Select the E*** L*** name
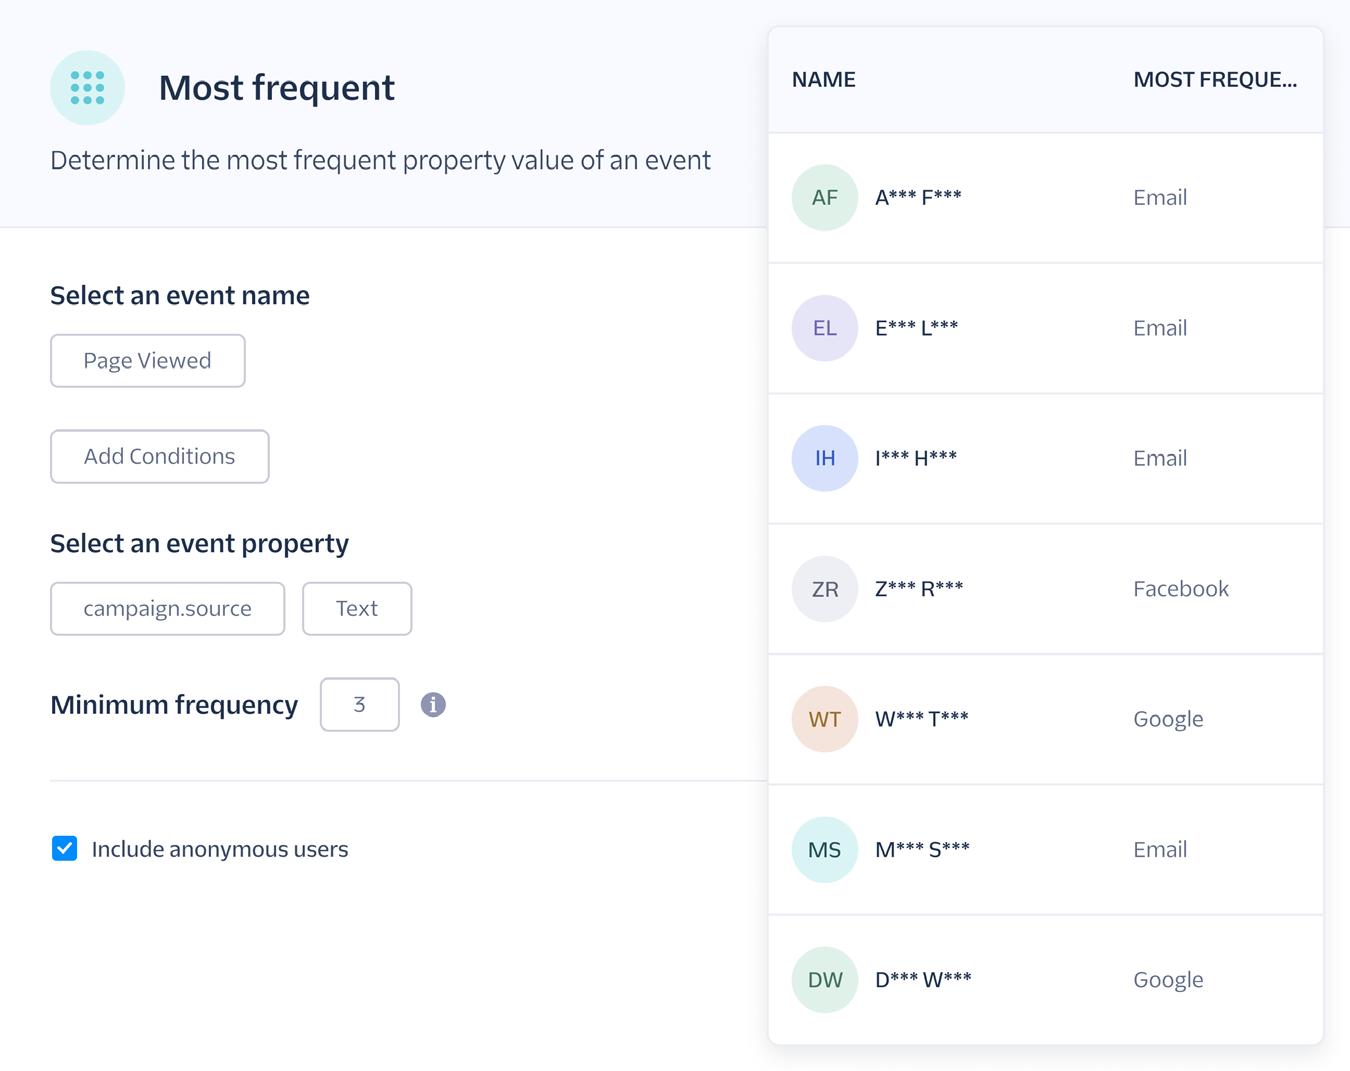 coord(916,328)
